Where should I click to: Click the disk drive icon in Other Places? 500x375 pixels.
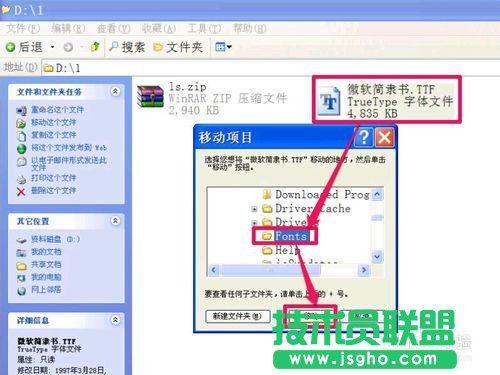pyautogui.click(x=22, y=240)
